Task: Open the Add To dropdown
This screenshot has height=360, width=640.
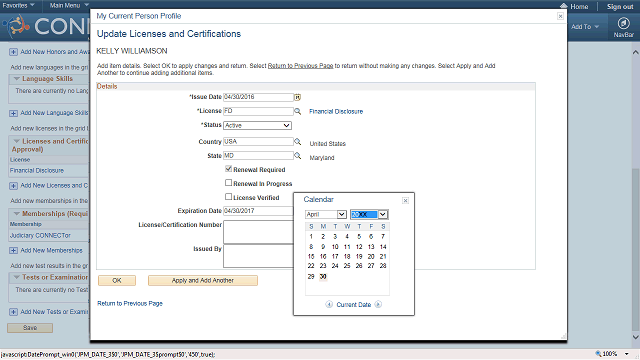Action: (584, 27)
